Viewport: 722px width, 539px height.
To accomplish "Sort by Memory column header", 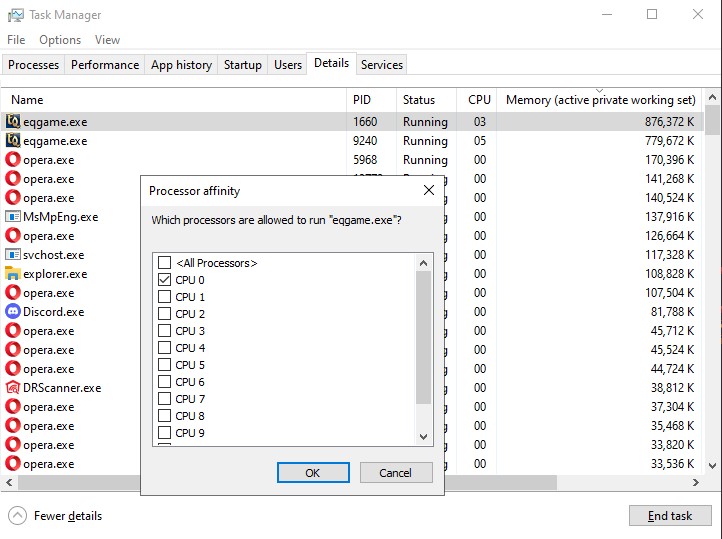I will point(600,100).
